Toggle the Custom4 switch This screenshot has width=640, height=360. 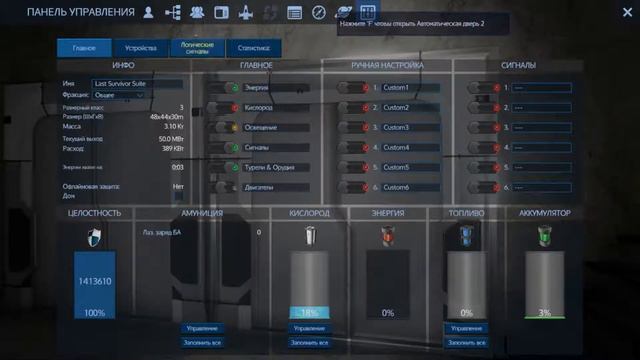[x=353, y=147]
